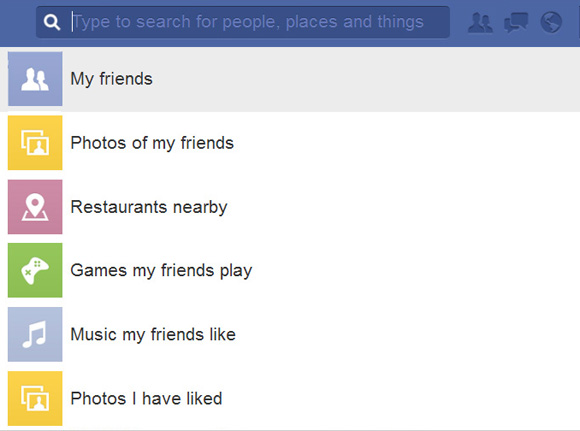This screenshot has width=580, height=431.
Task: Open messages chat bubbles icon
Action: point(516,23)
